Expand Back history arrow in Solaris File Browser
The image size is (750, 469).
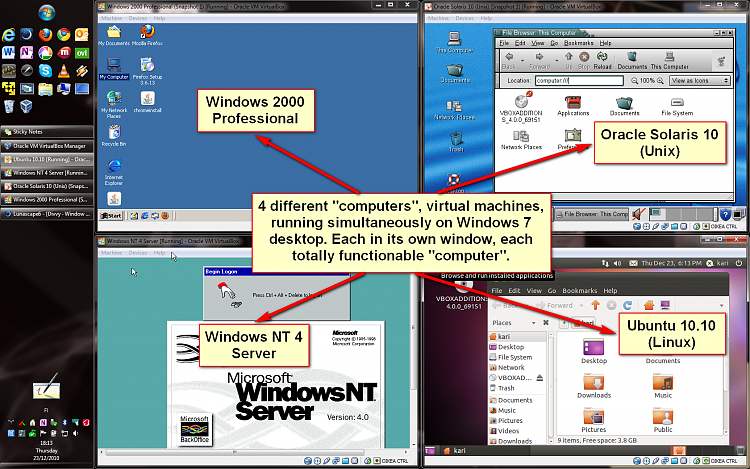522,61
